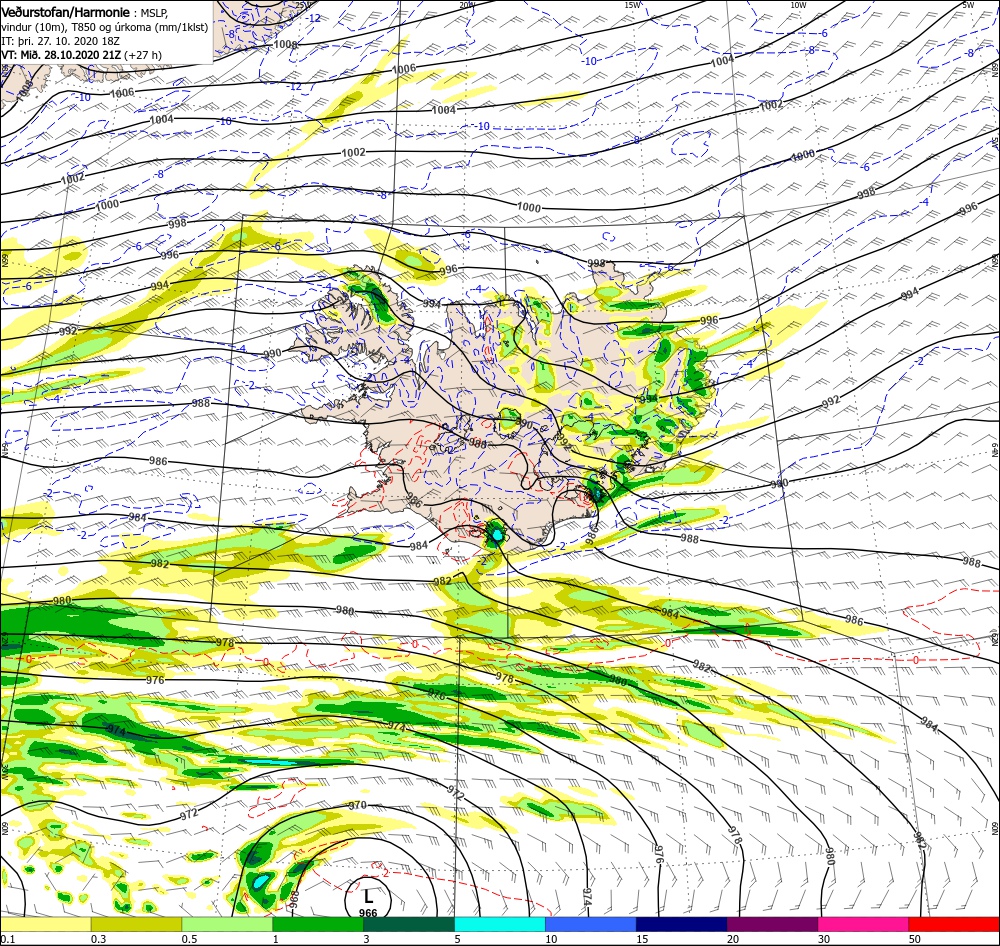Click the Veðurstofan/Harmonie title text
This screenshot has height=946, width=1000.
pyautogui.click(x=66, y=12)
